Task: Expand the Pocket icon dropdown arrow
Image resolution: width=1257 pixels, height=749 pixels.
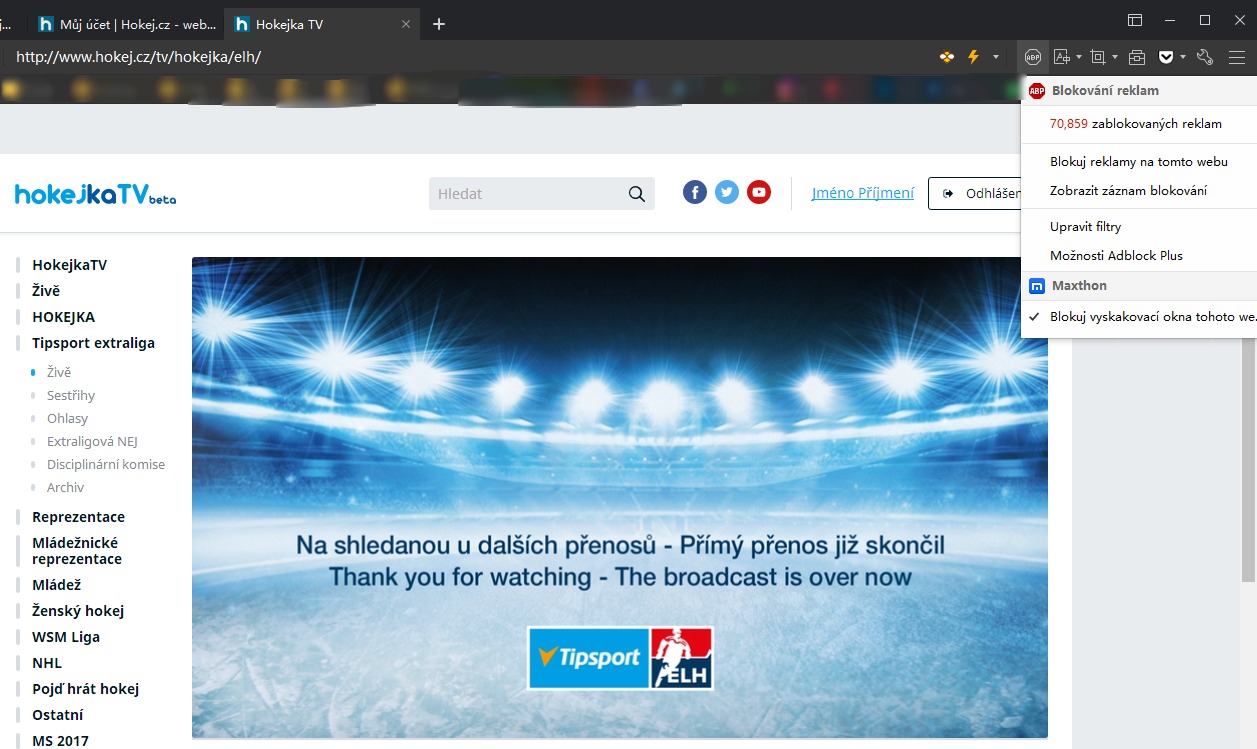Action: click(x=1182, y=57)
